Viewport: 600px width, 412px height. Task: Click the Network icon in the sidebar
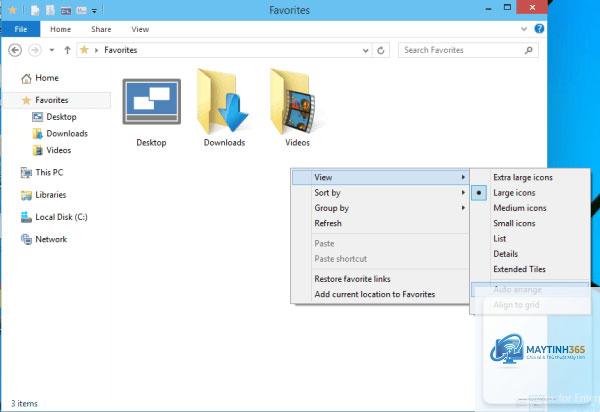pos(26,239)
